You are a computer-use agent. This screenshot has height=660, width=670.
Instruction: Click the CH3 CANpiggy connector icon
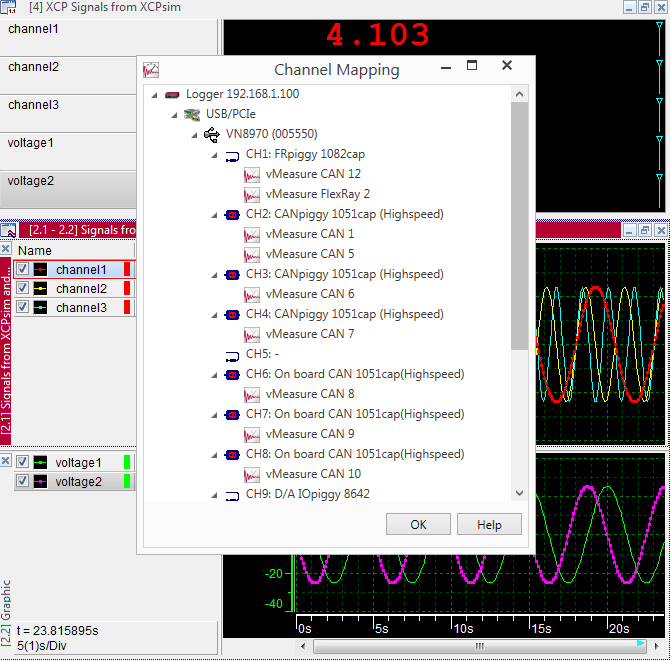(232, 275)
